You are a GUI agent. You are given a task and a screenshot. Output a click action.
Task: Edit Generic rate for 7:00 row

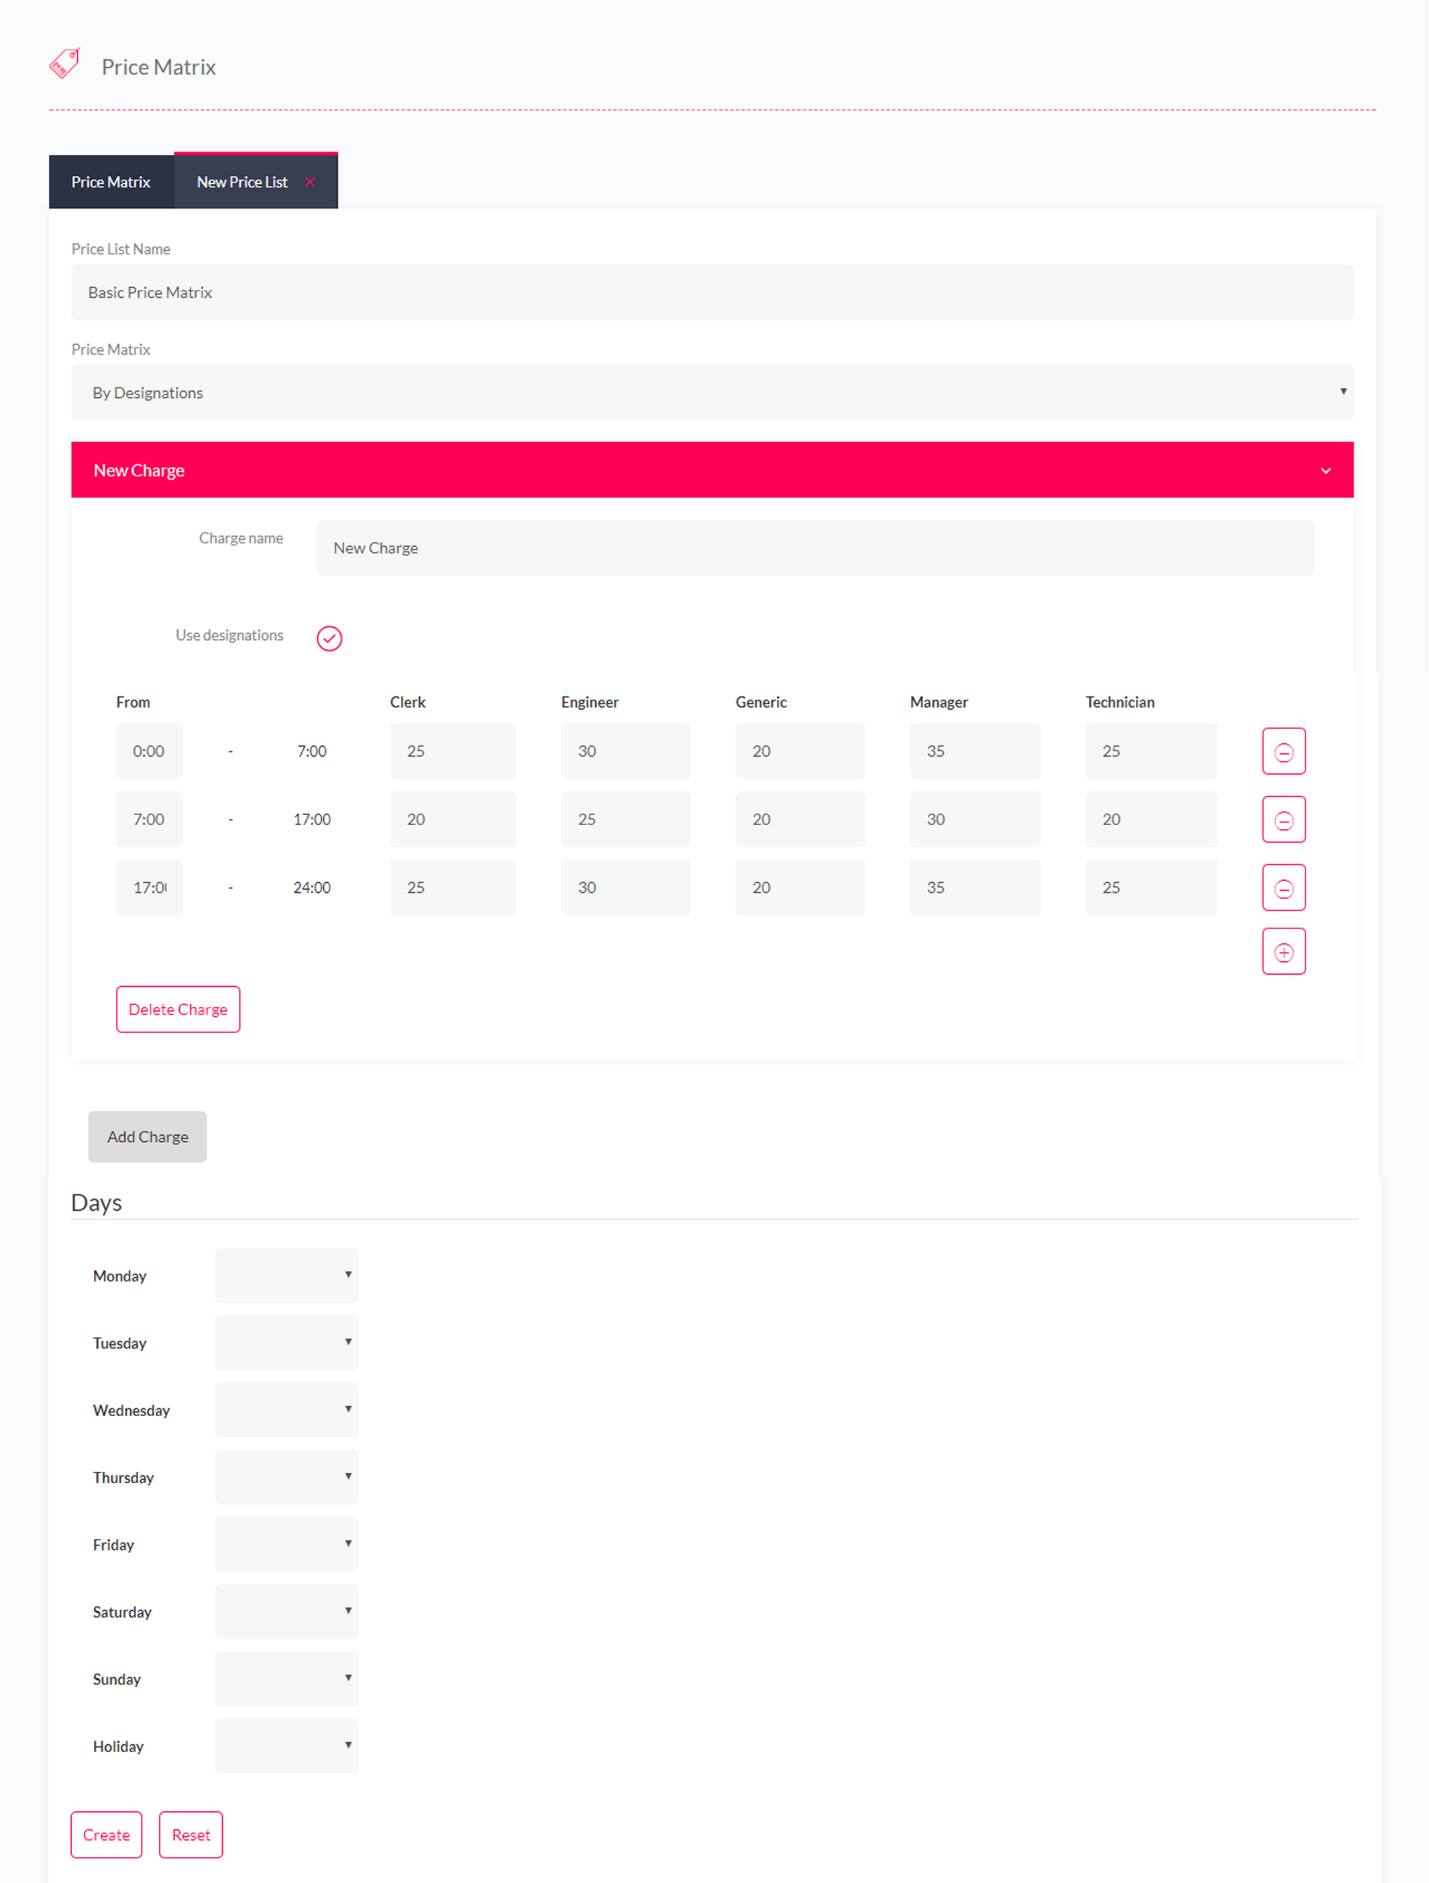click(800, 819)
